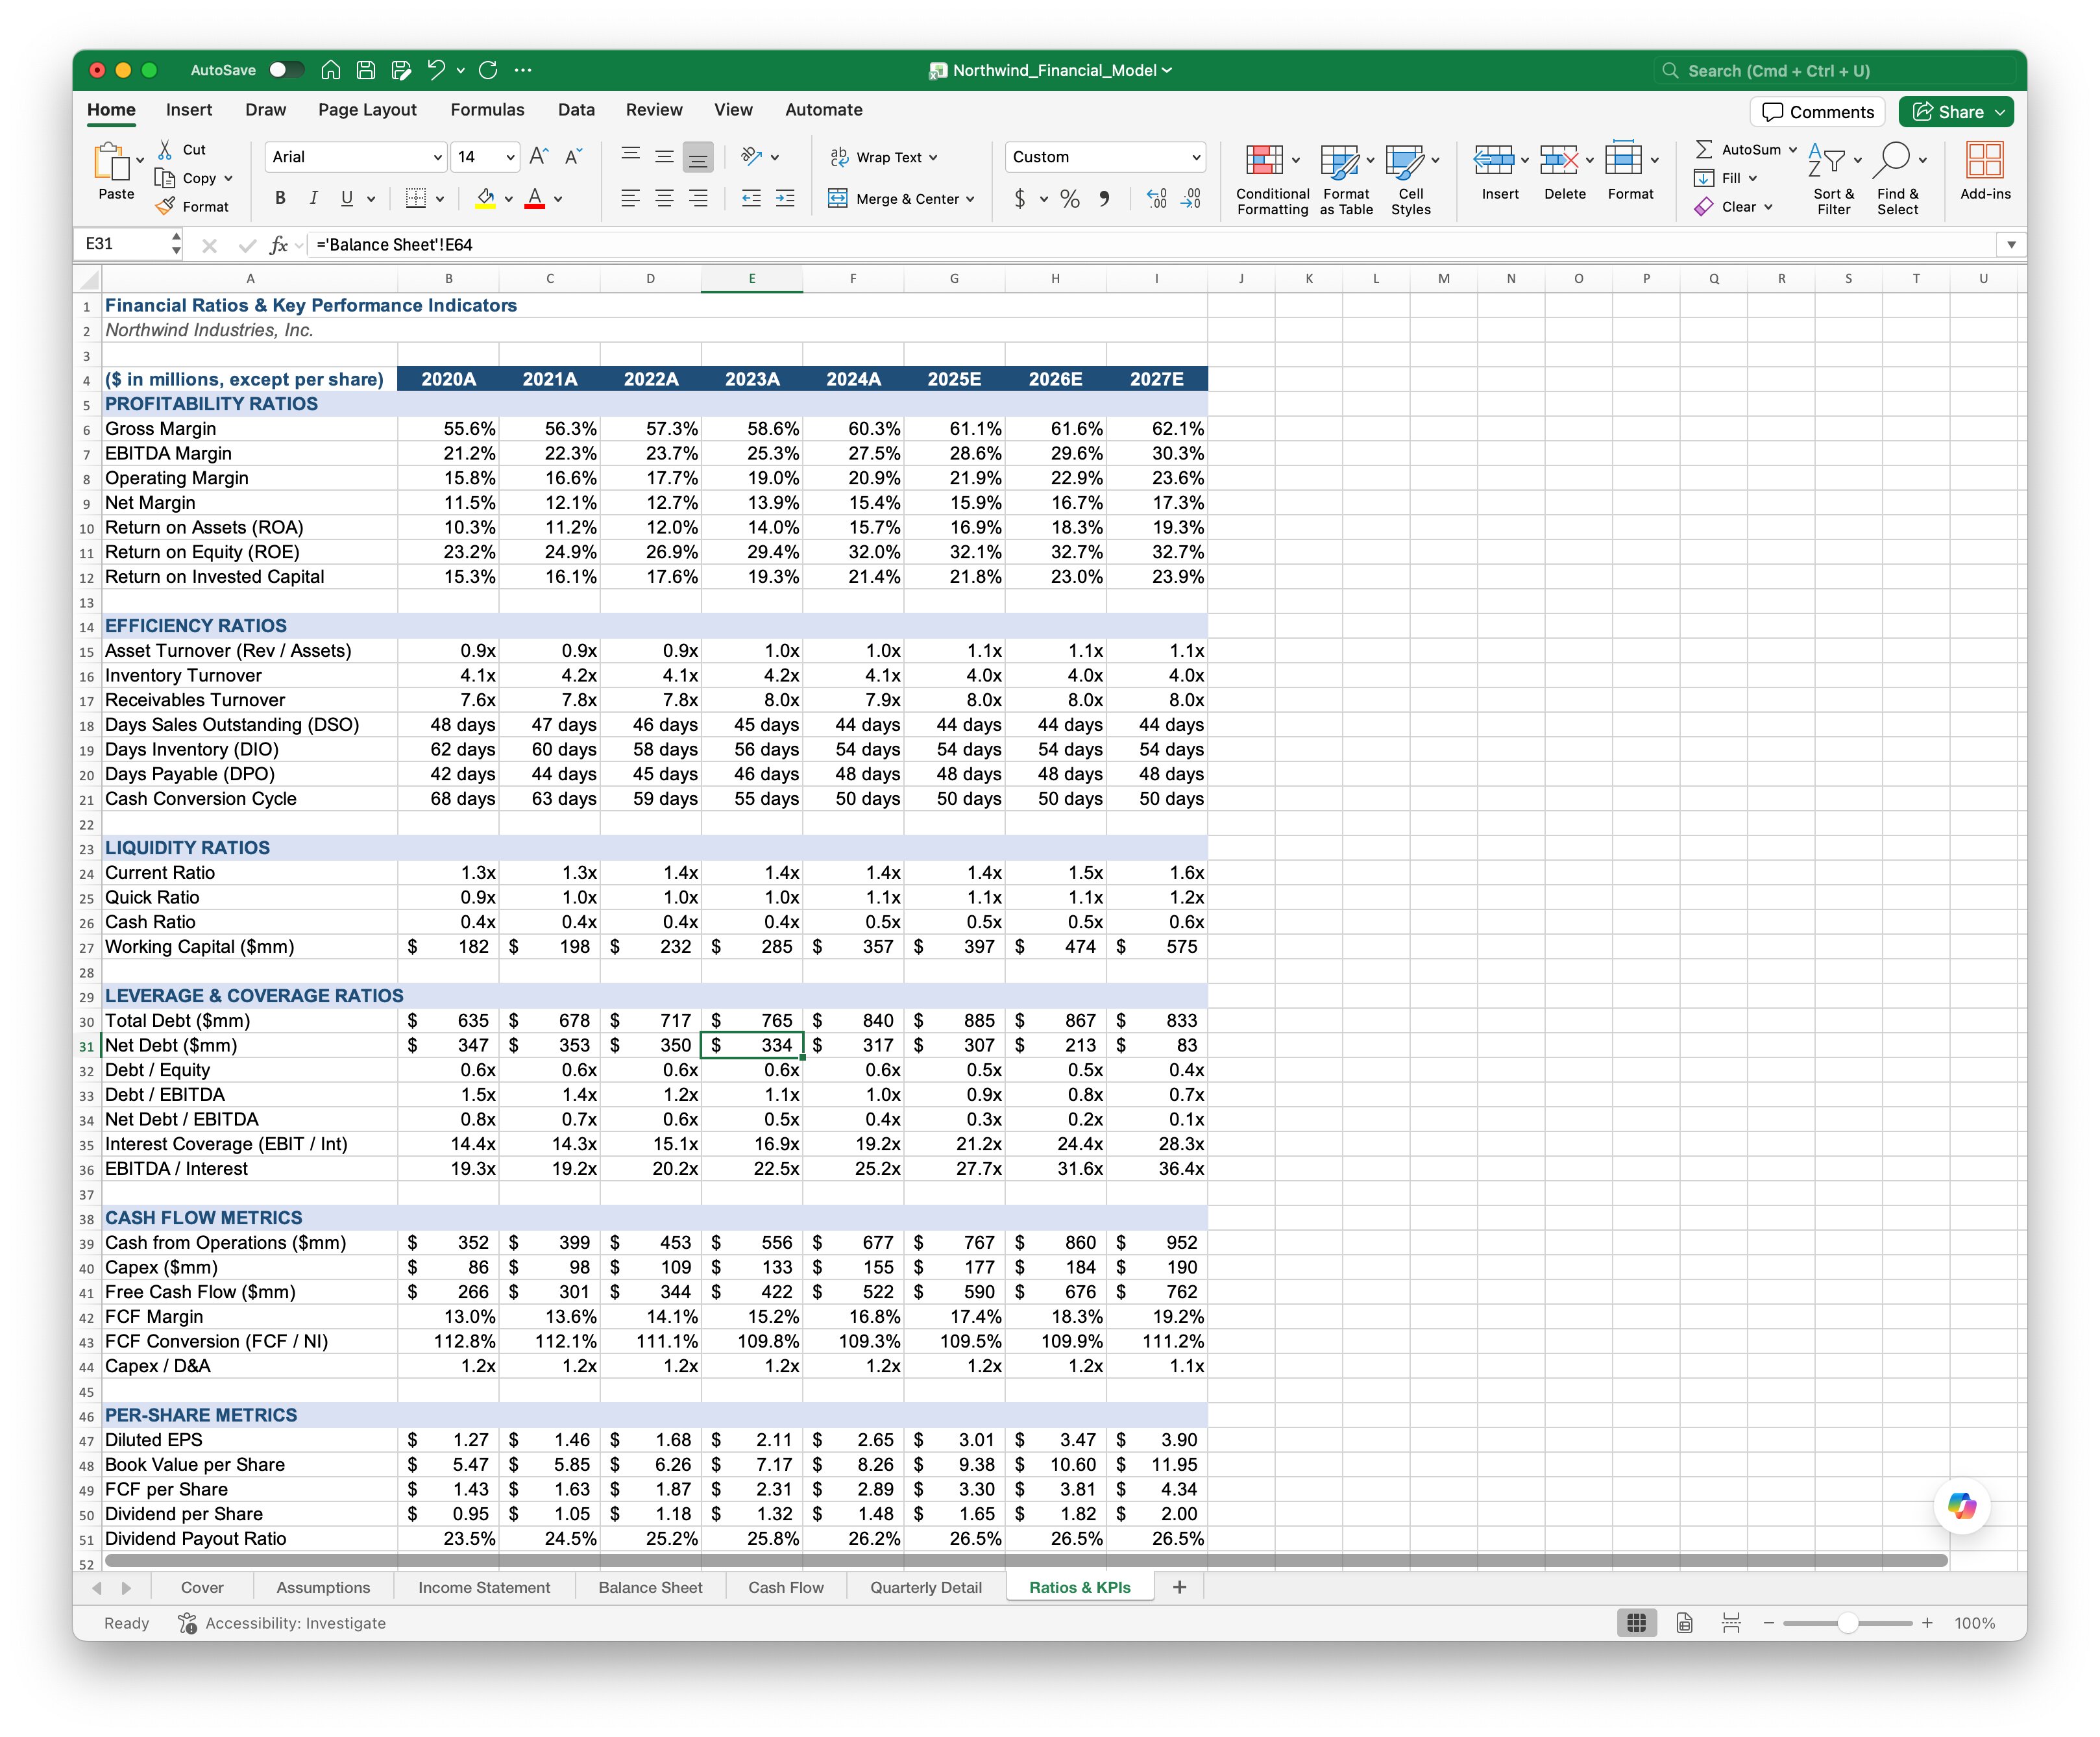This screenshot has height=1737, width=2100.
Task: Click the zoom slider handle
Action: (x=1847, y=1623)
